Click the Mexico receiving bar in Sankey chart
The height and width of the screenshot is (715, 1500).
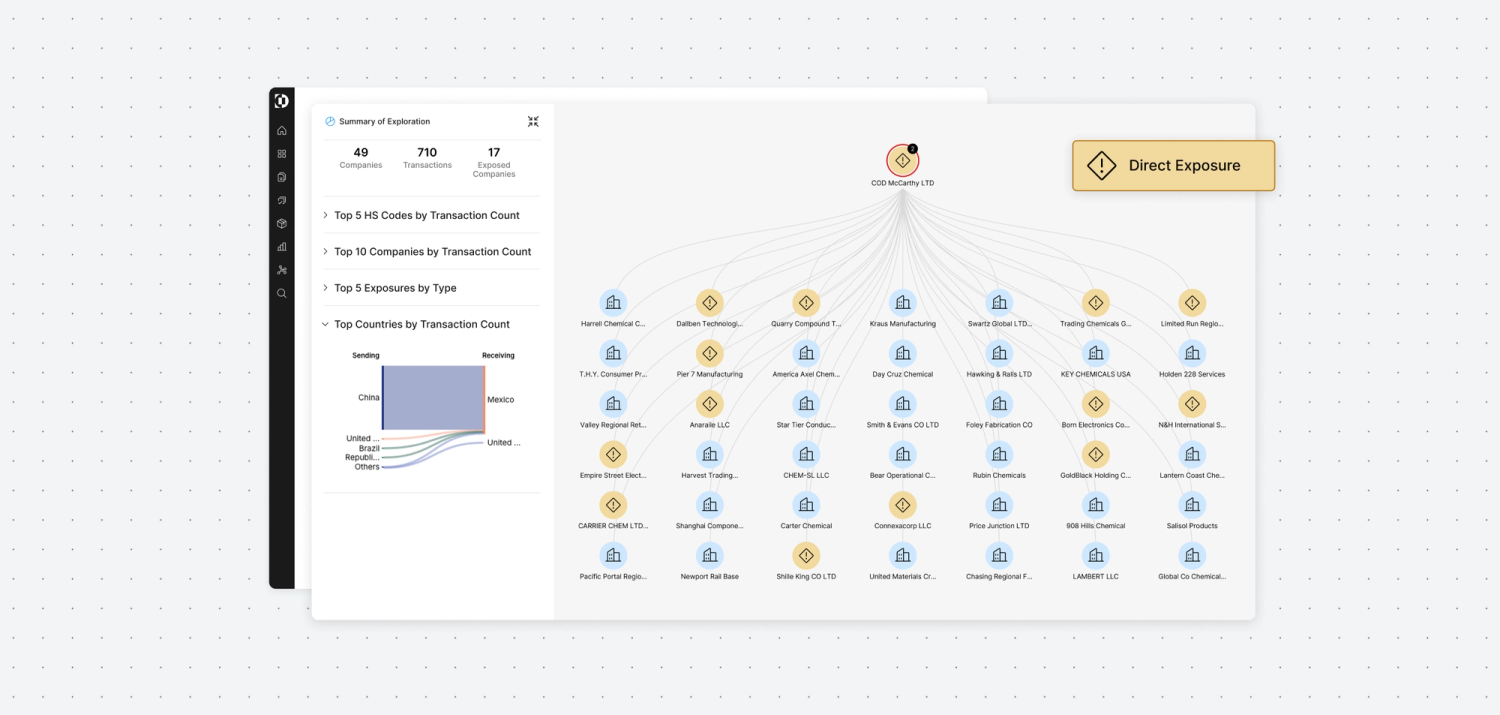coord(485,399)
